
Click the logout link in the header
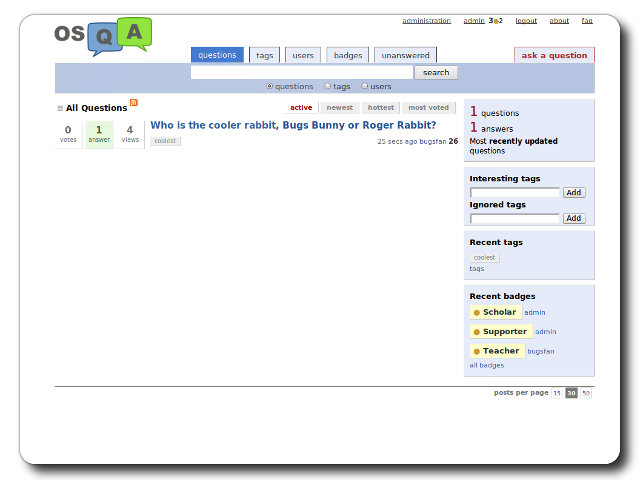point(526,21)
